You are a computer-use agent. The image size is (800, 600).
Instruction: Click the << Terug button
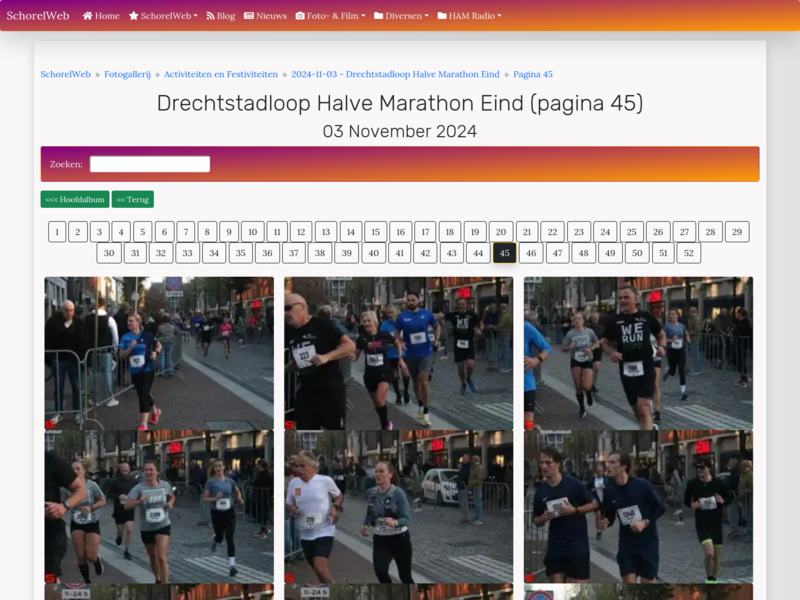(133, 199)
